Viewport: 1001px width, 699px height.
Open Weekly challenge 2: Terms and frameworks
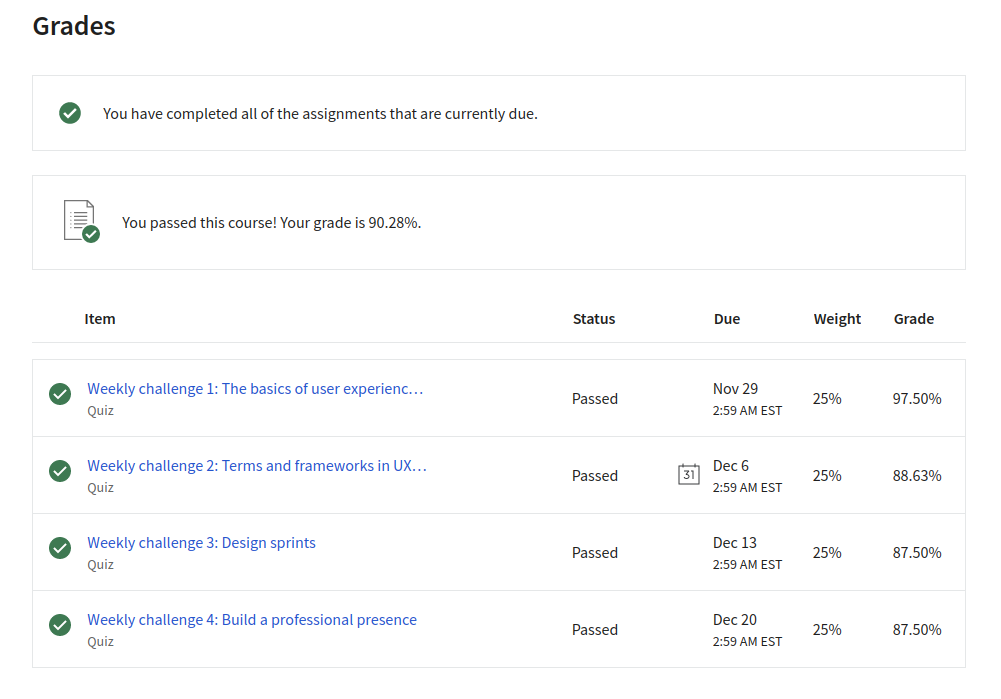(257, 466)
